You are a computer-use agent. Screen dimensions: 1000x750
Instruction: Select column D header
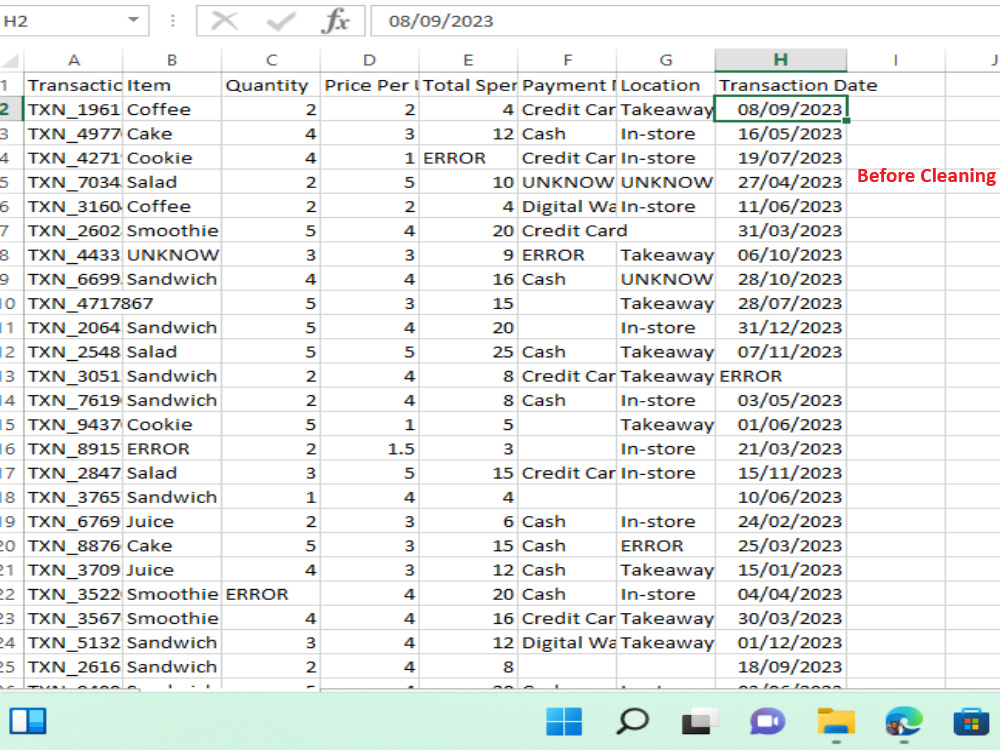tap(370, 61)
